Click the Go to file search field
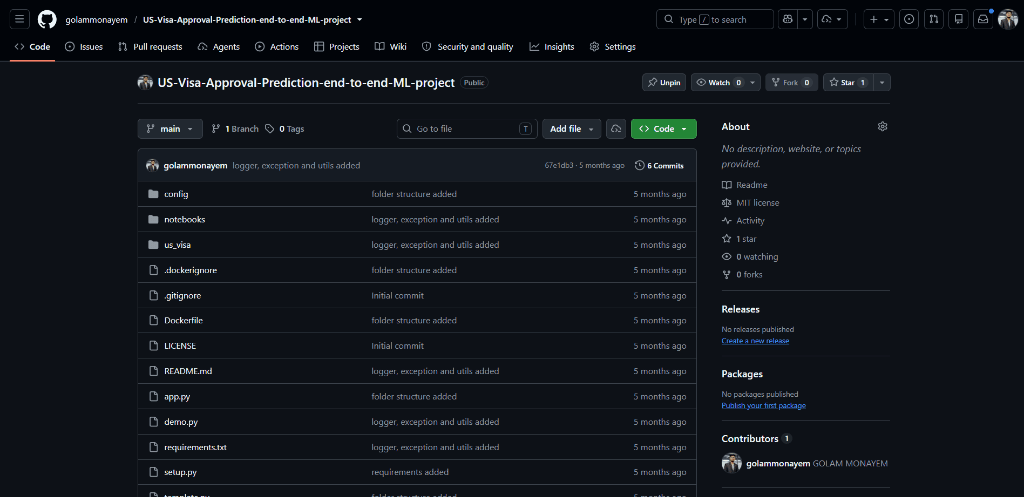Image resolution: width=1024 pixels, height=497 pixels. click(467, 129)
